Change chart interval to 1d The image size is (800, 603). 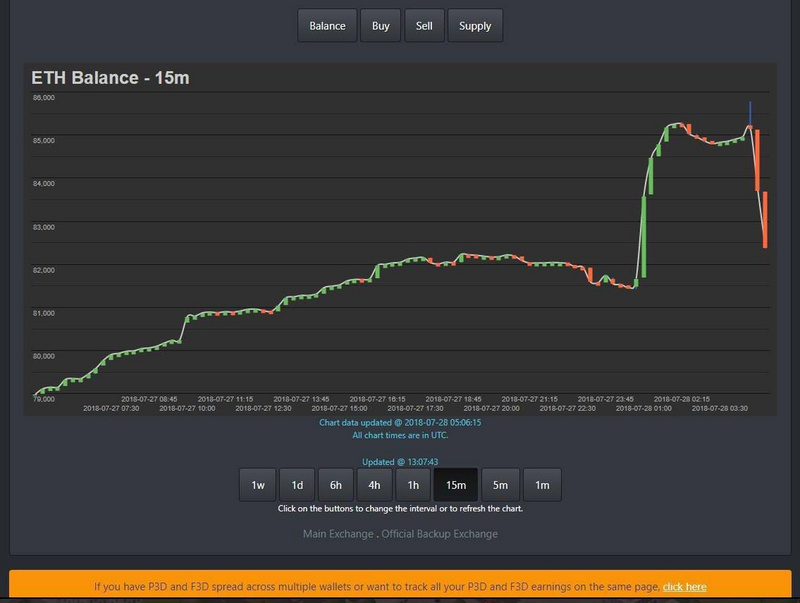[x=297, y=485]
